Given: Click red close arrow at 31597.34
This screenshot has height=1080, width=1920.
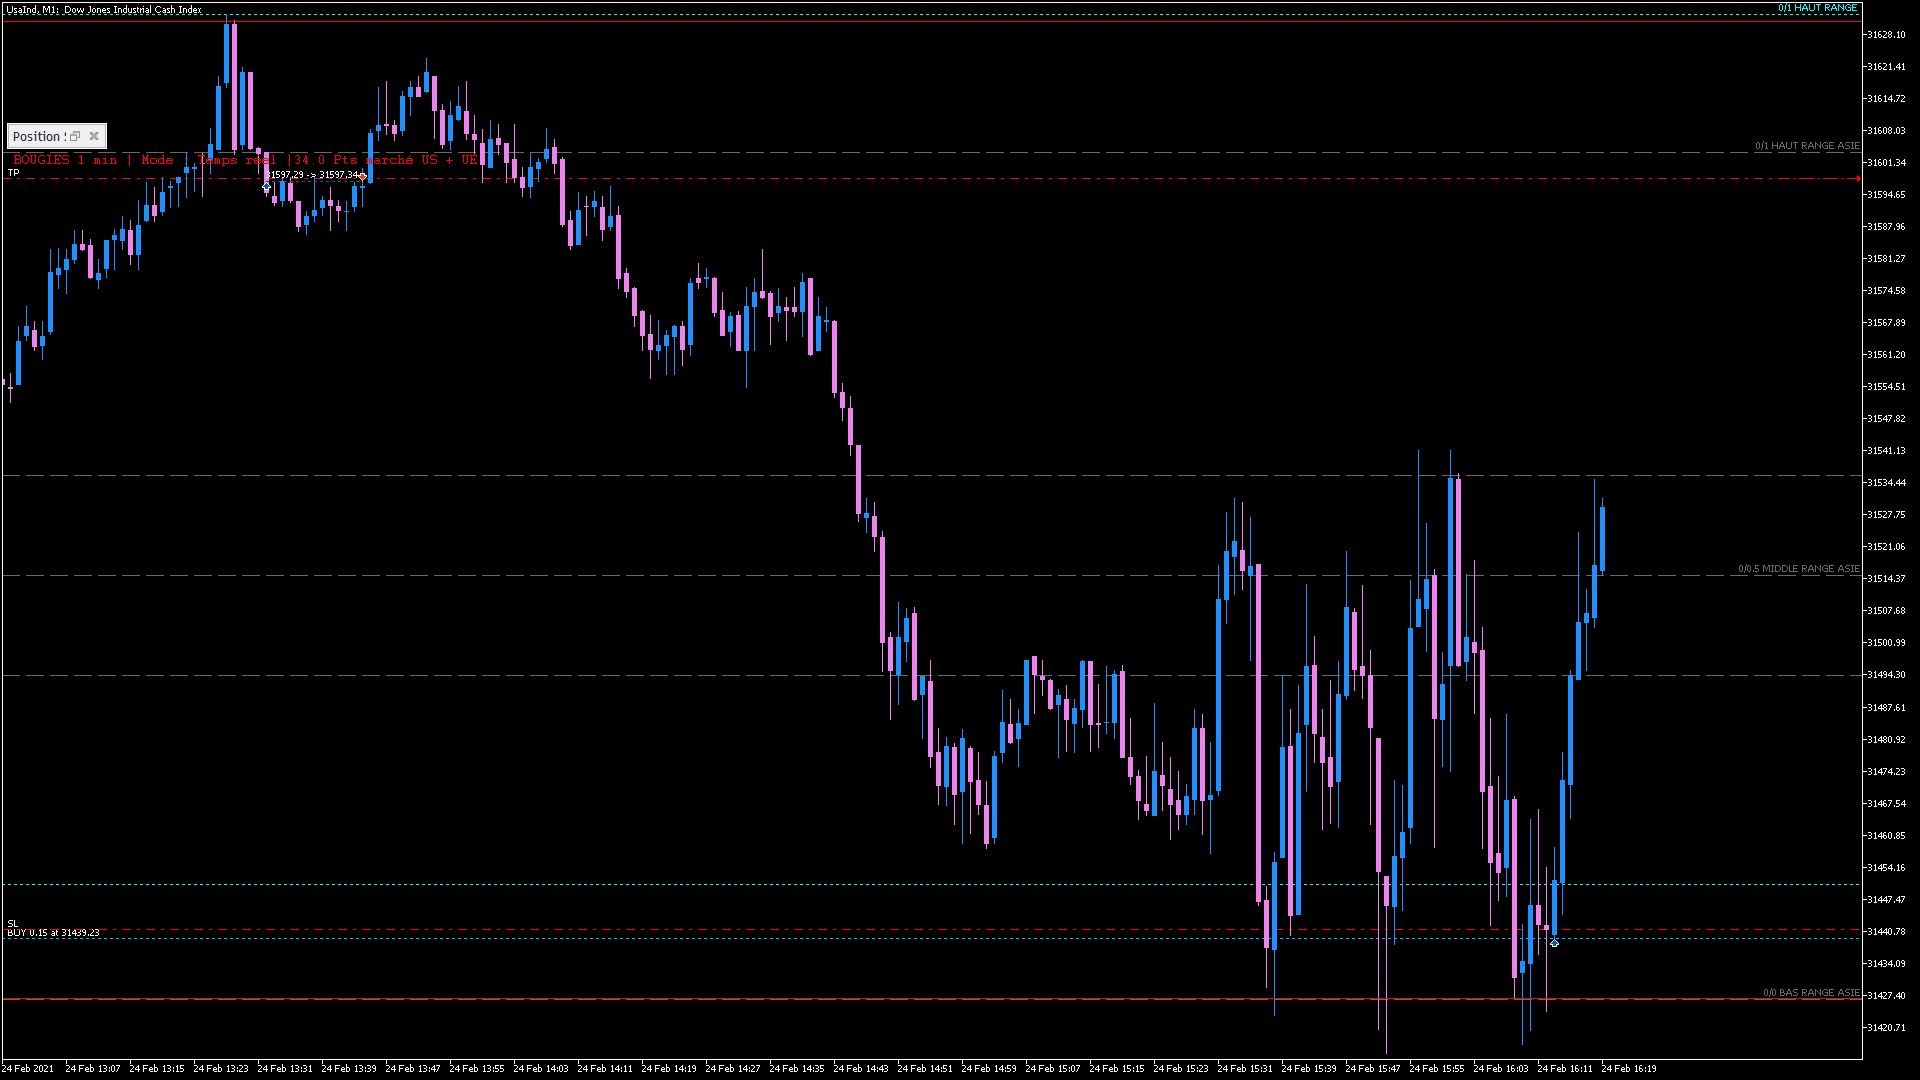Looking at the screenshot, I should click(x=363, y=176).
